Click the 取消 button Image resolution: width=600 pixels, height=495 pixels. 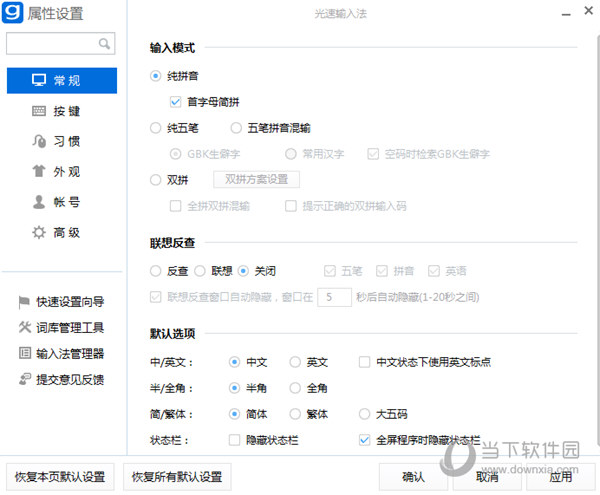487,477
